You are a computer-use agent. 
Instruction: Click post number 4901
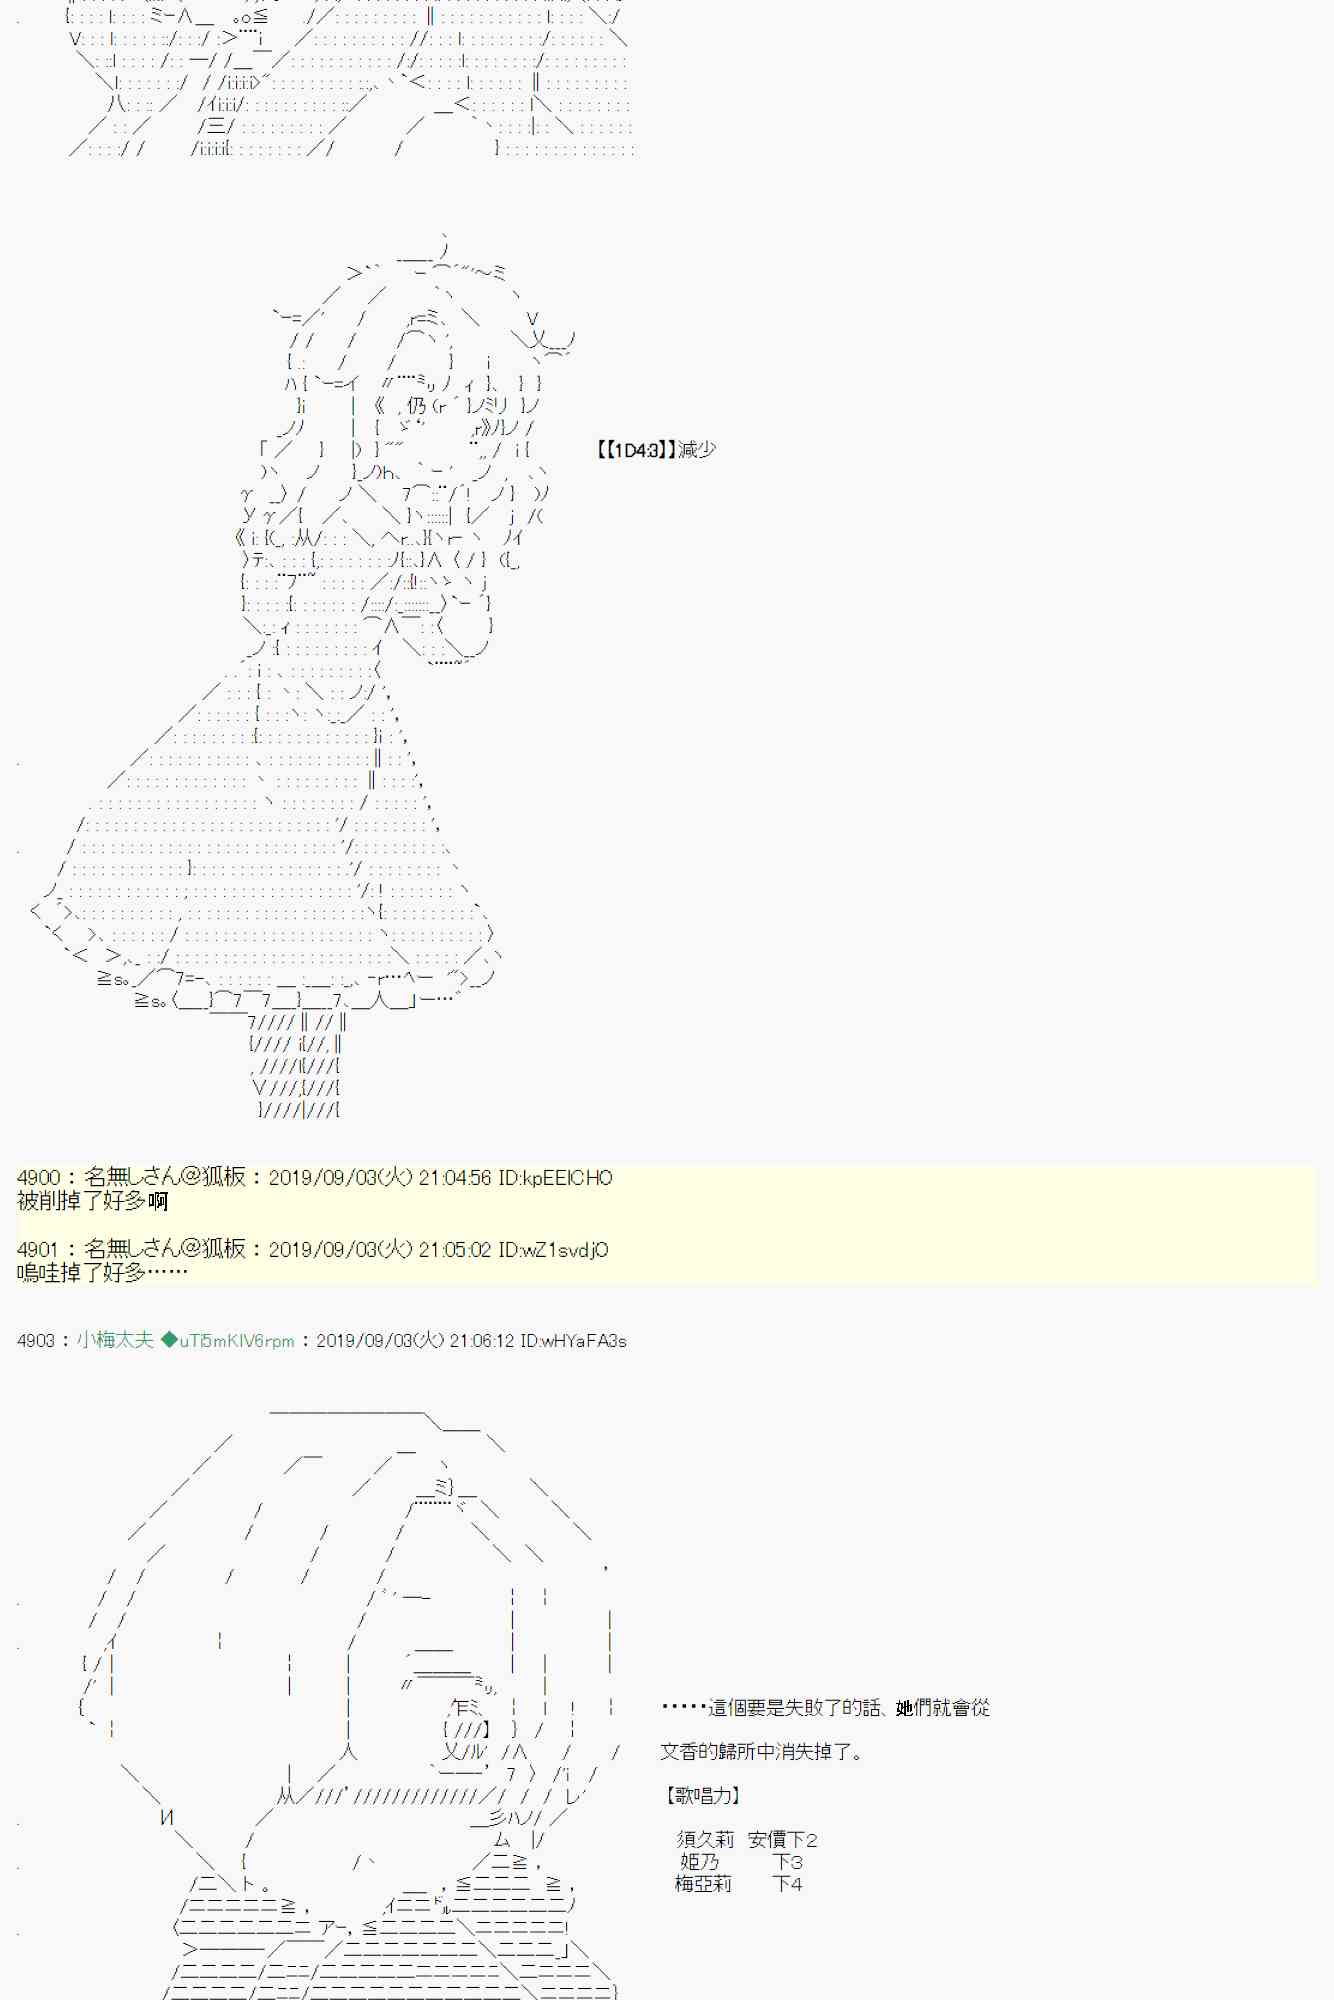pos(38,1250)
